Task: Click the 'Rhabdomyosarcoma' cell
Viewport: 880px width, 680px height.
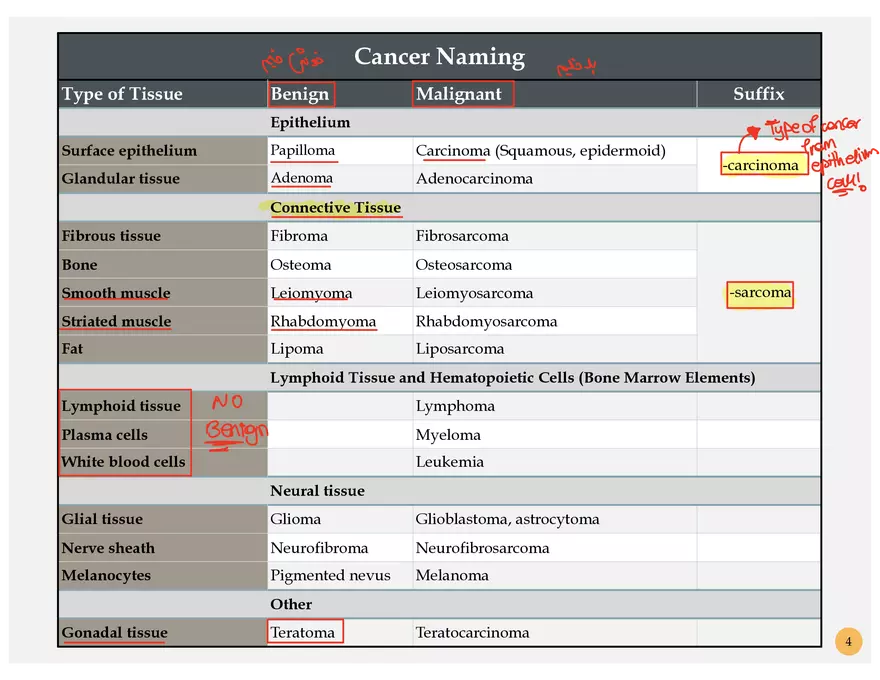Action: [x=486, y=321]
